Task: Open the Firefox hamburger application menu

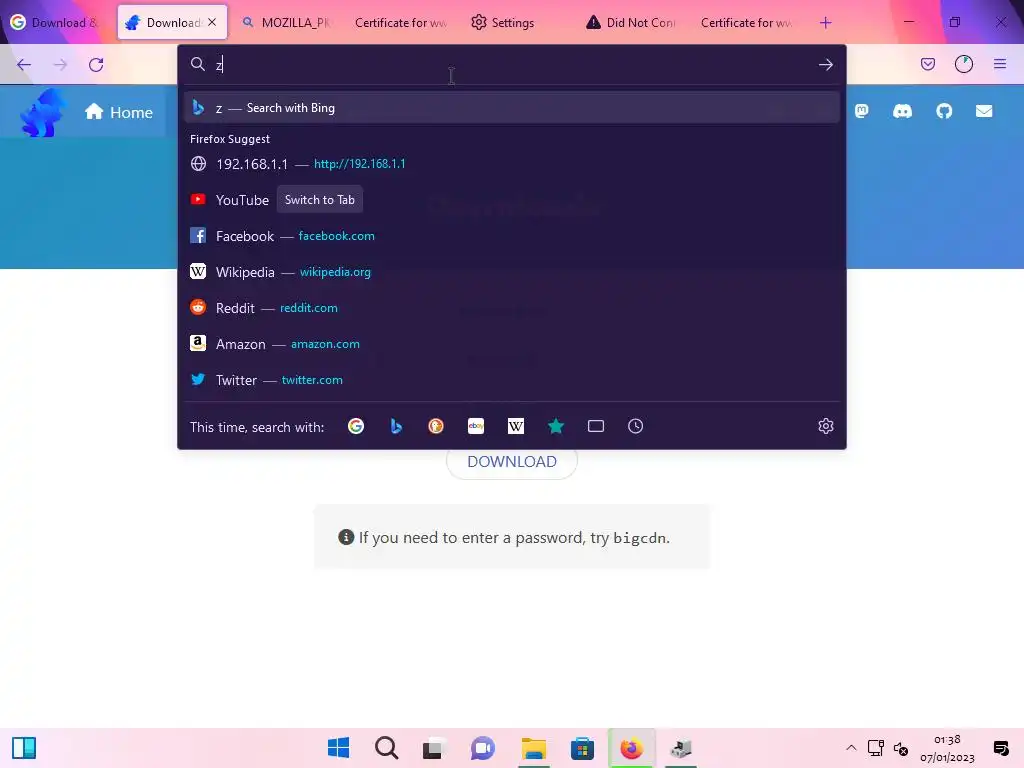Action: (1000, 64)
